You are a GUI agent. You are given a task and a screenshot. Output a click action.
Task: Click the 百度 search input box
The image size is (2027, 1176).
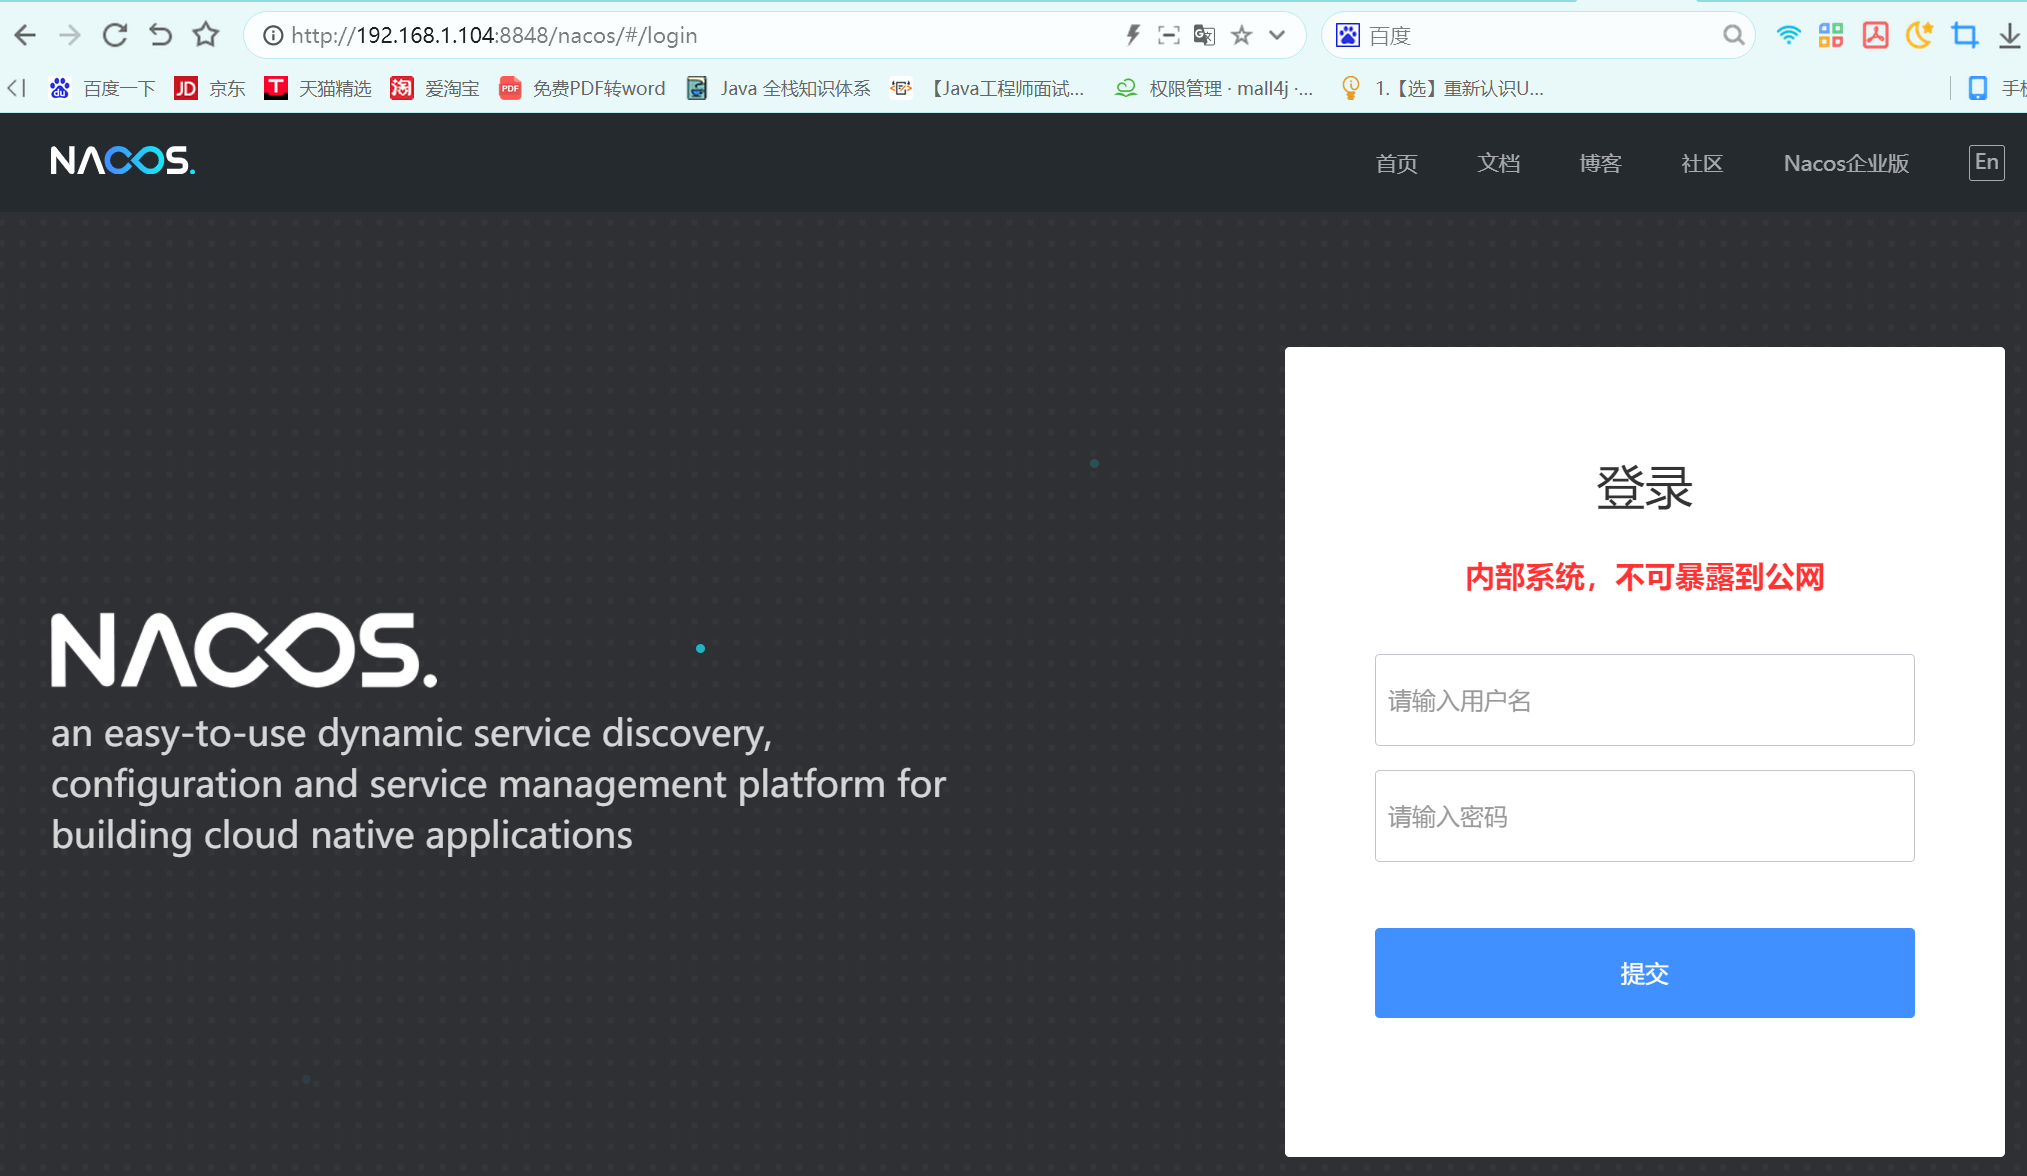[x=1540, y=36]
